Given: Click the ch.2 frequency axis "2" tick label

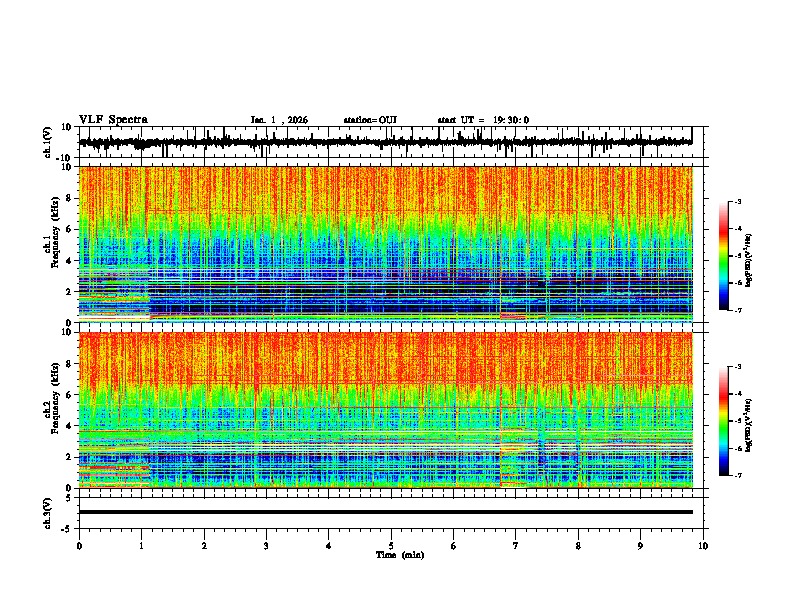Looking at the screenshot, I should 69,457.
